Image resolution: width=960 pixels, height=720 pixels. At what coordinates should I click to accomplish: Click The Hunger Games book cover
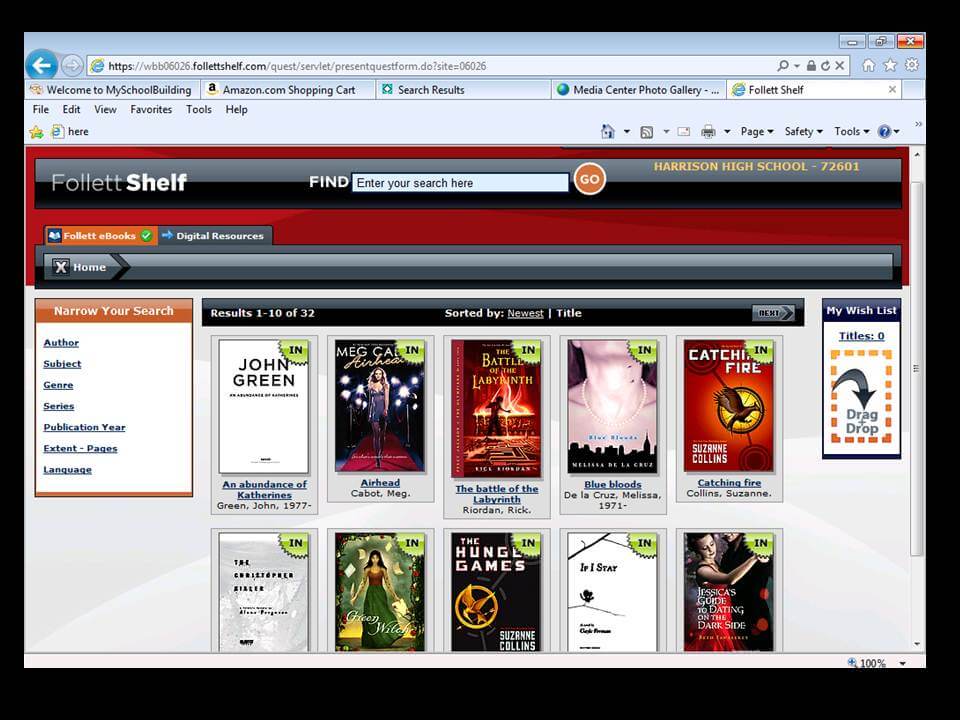(497, 591)
